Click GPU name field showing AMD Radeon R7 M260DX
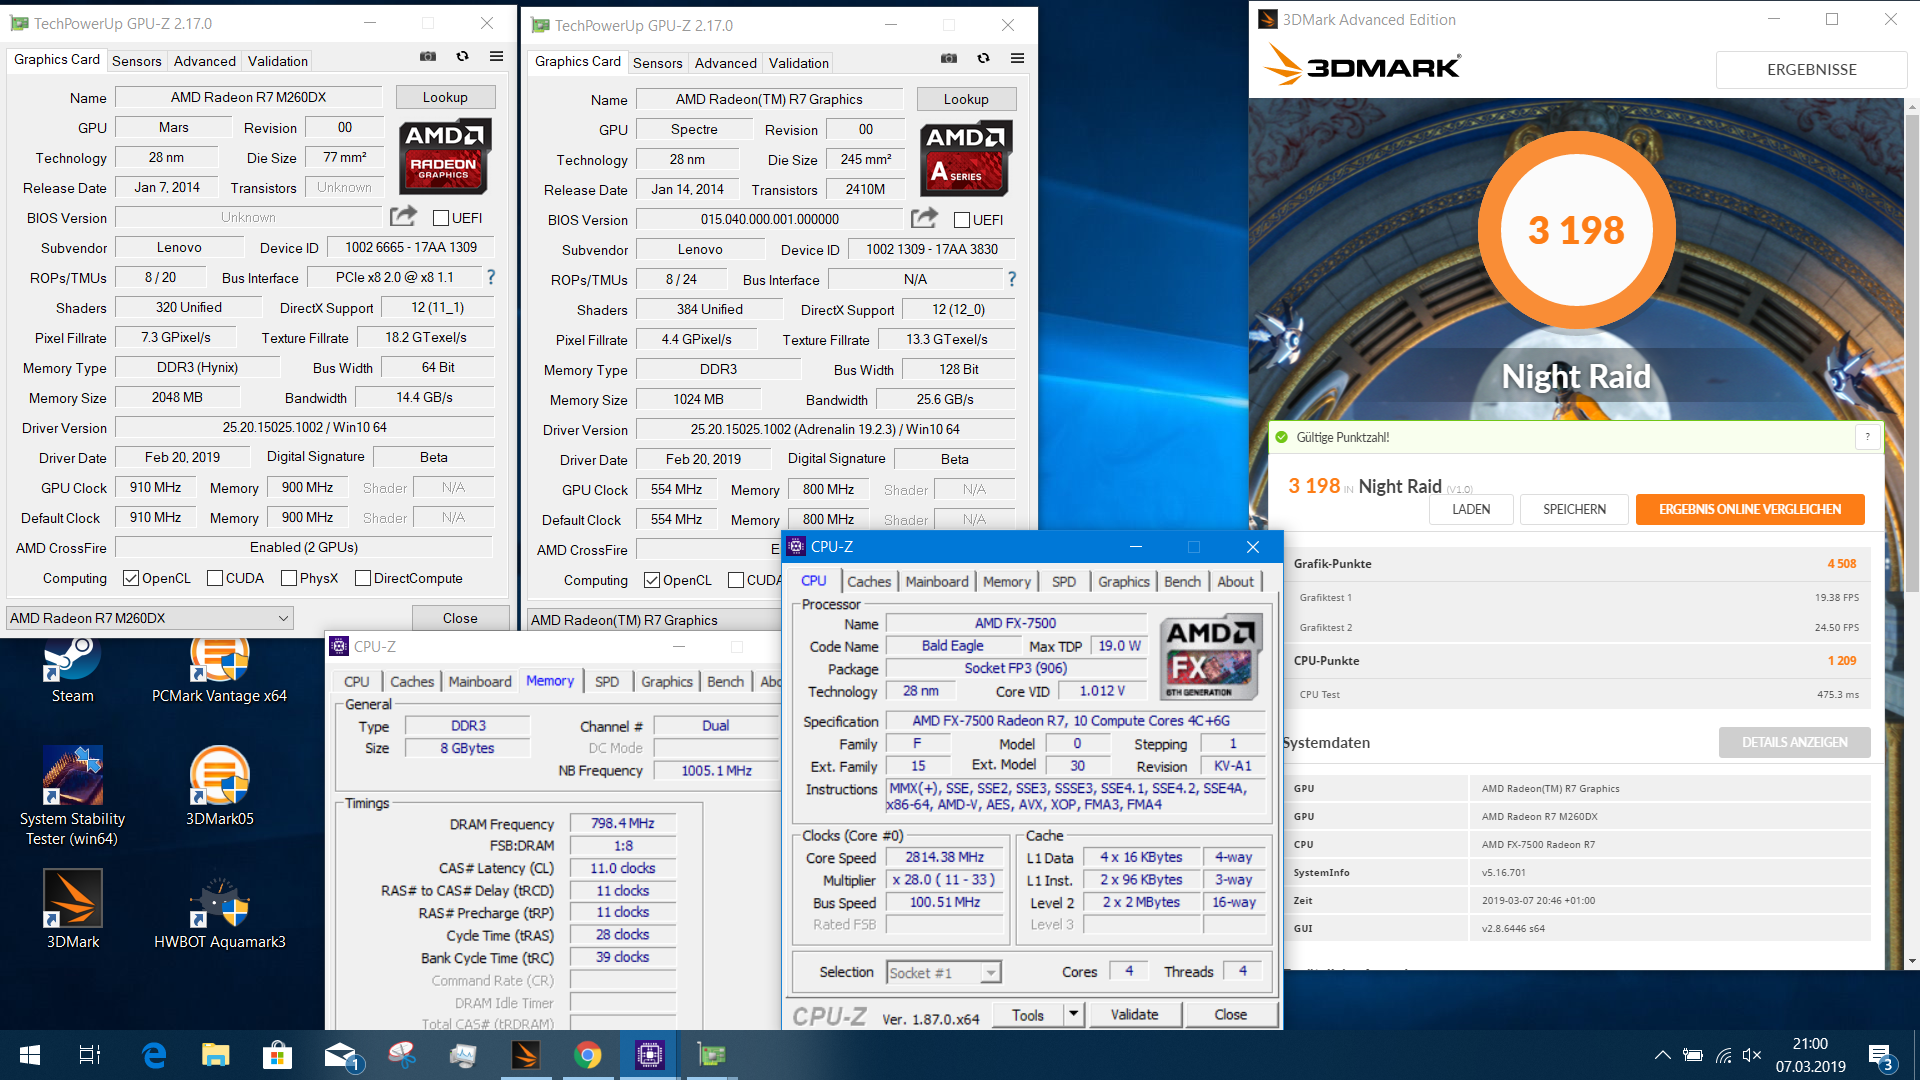1920x1080 pixels. [x=248, y=97]
